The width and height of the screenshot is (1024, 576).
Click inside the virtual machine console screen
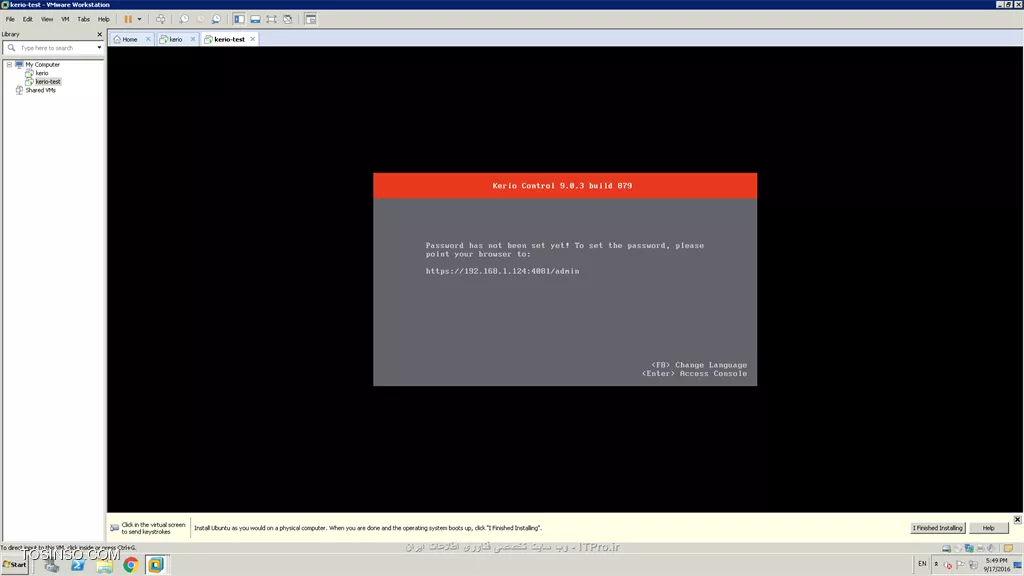coord(565,279)
